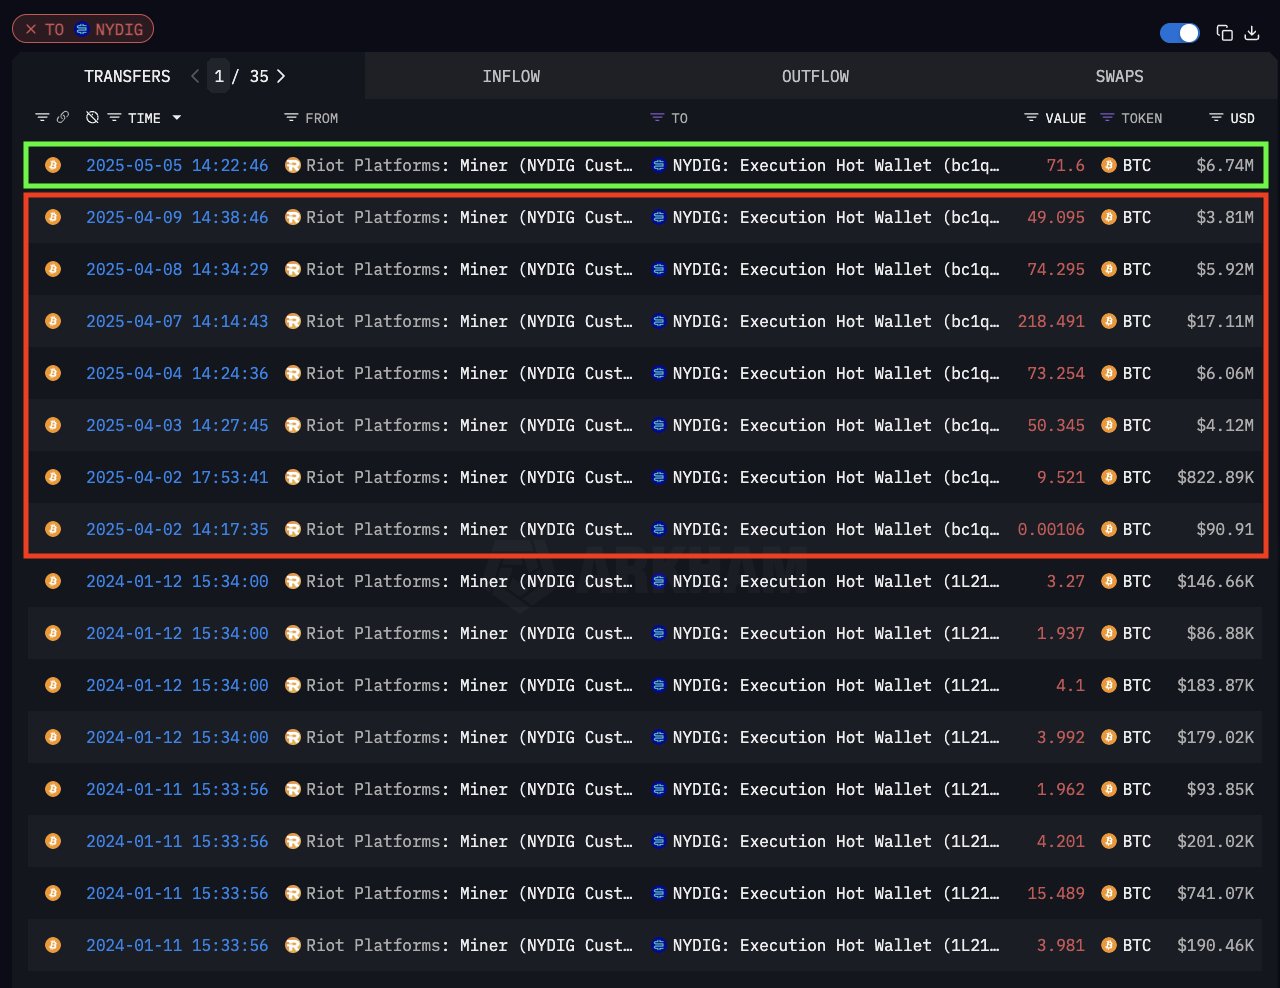Click the filter icon for USD column

click(x=1216, y=118)
